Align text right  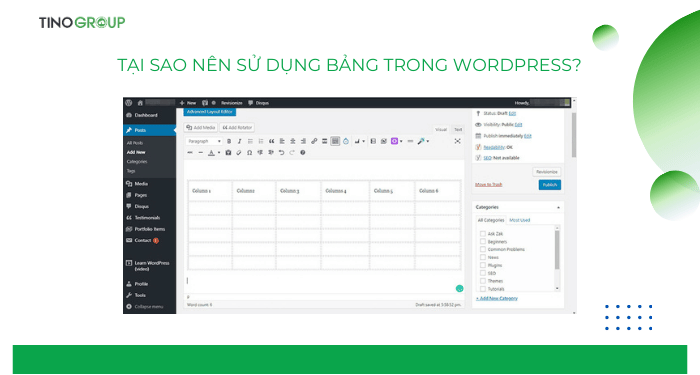(x=304, y=142)
